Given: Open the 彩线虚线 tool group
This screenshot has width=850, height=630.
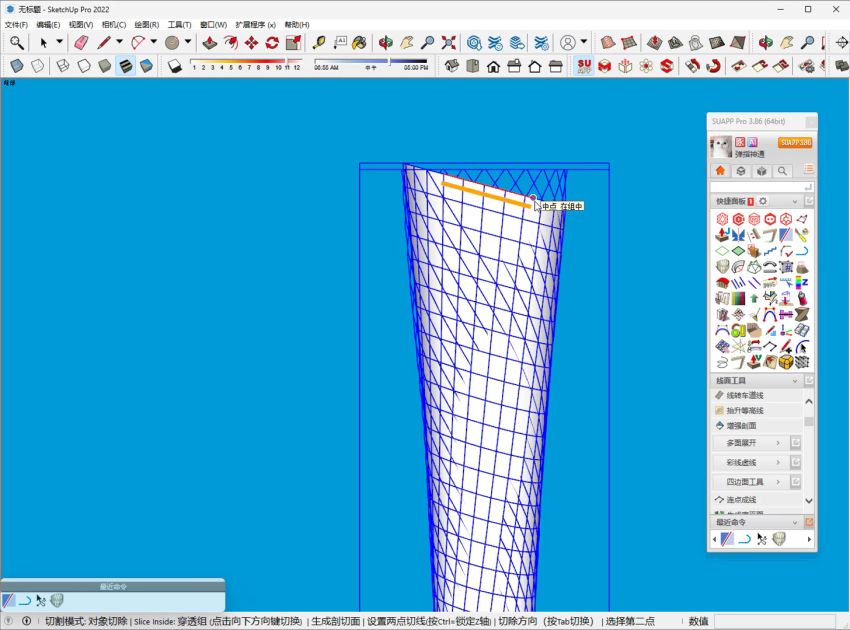Looking at the screenshot, I should point(749,462).
